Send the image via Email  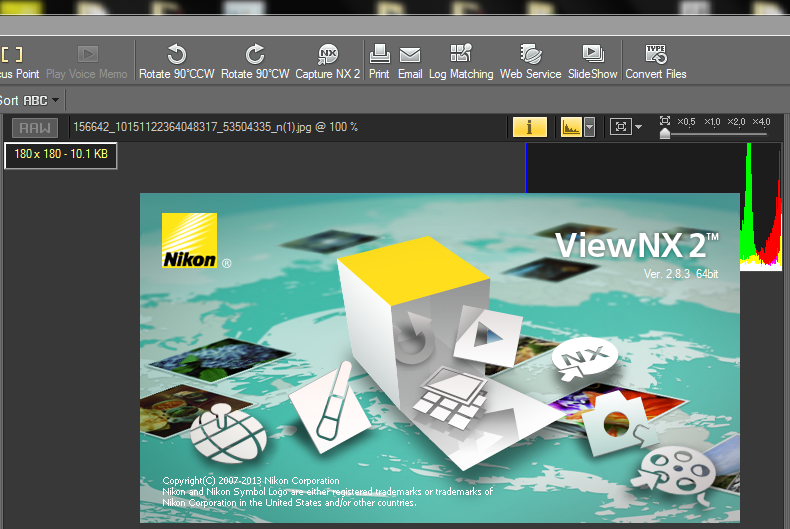[x=410, y=61]
